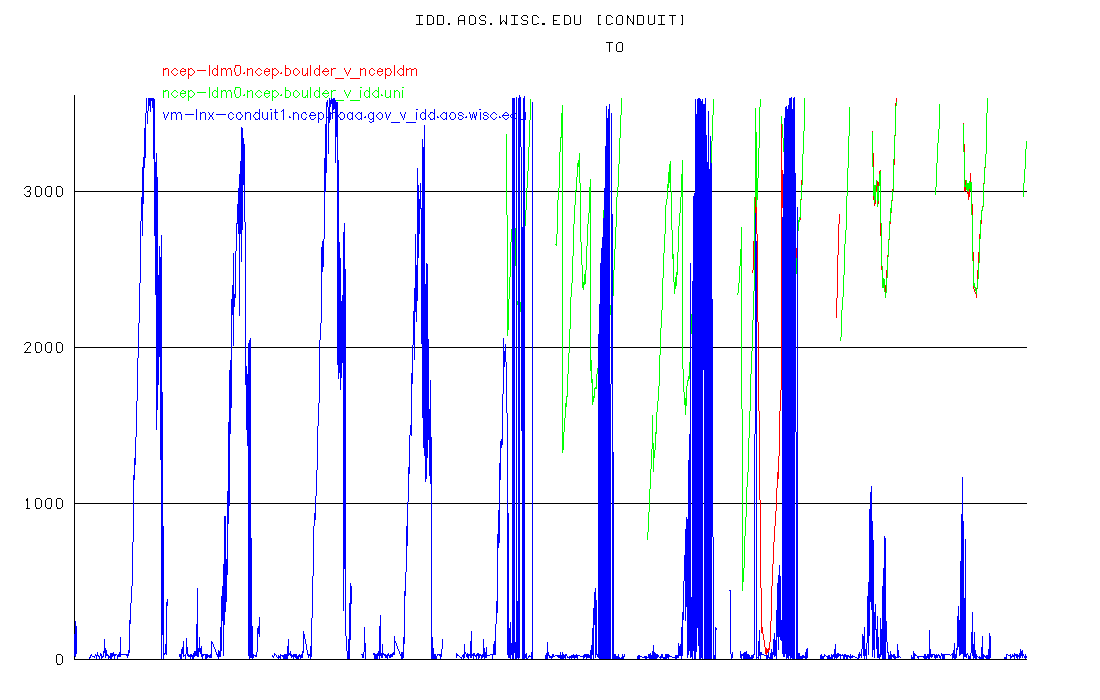Click the second-to-last small blue peak near 1000
The width and height of the screenshot is (1100, 700).
[871, 488]
